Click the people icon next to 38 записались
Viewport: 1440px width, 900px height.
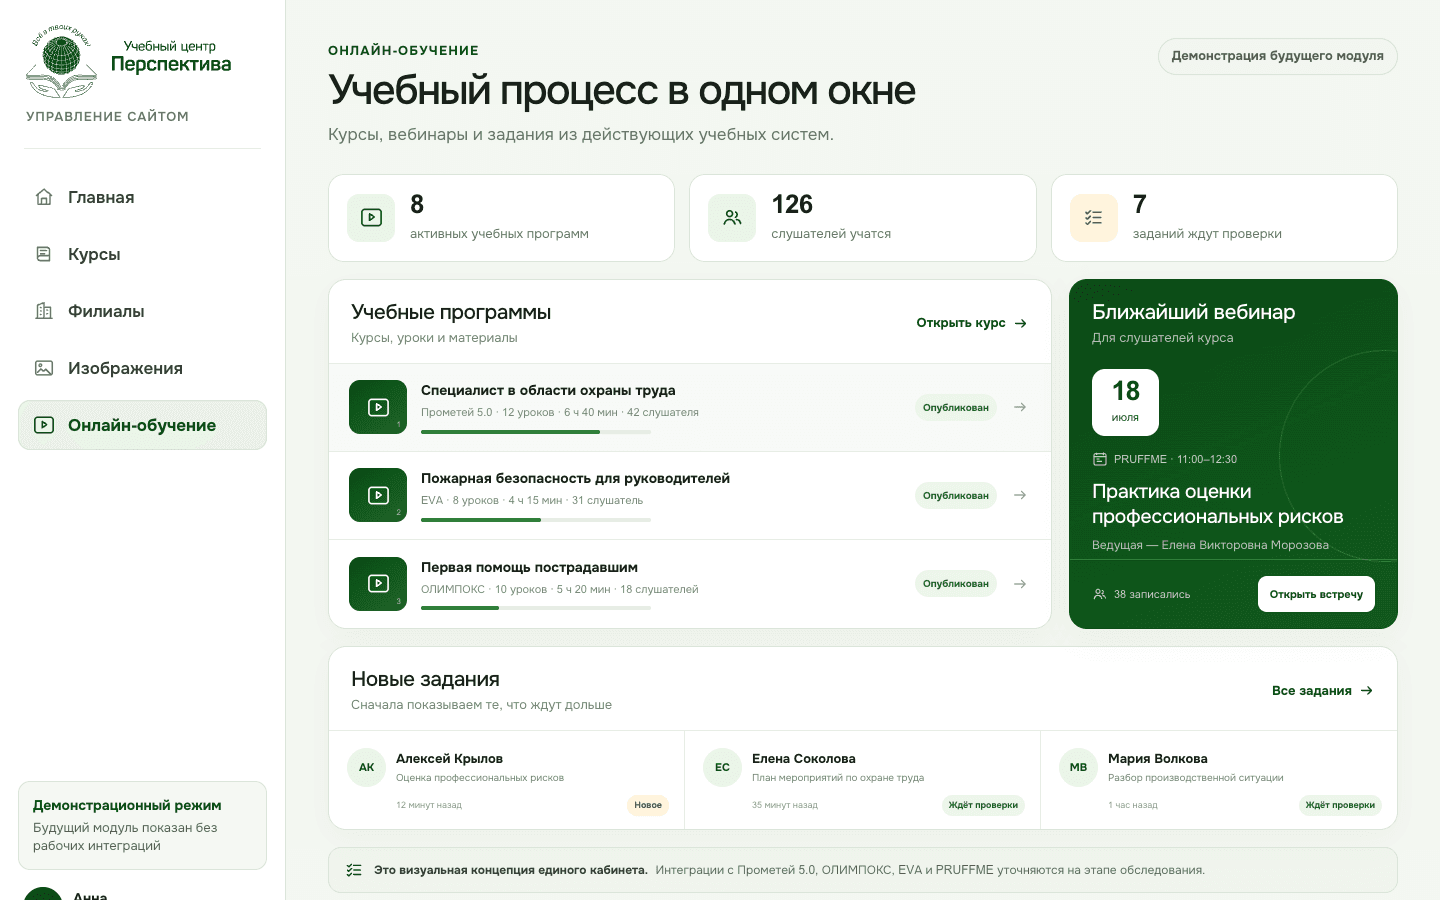coord(1100,594)
